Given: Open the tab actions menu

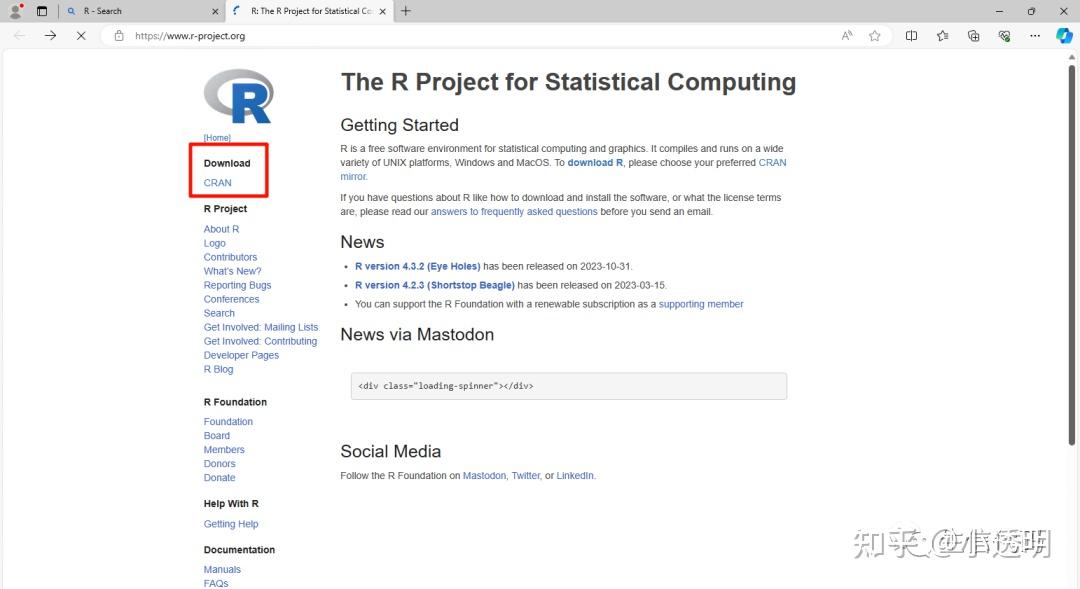Looking at the screenshot, I should click(x=42, y=11).
